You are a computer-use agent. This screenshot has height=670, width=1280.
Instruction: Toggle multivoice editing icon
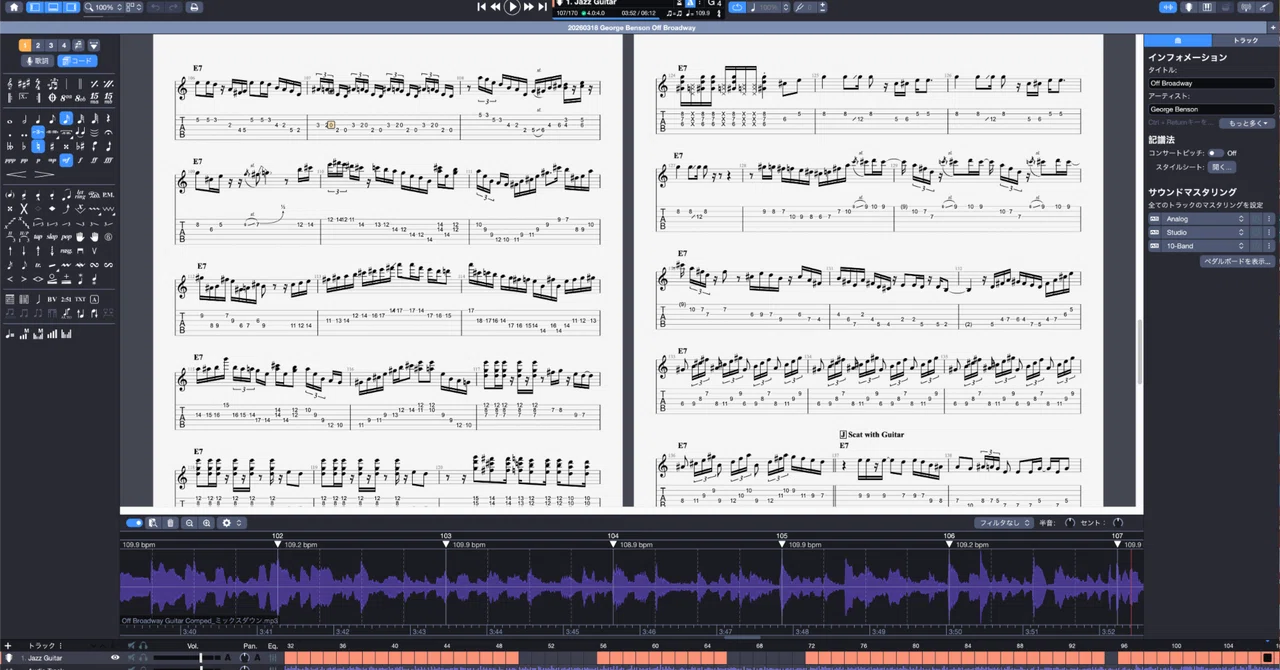click(77, 45)
